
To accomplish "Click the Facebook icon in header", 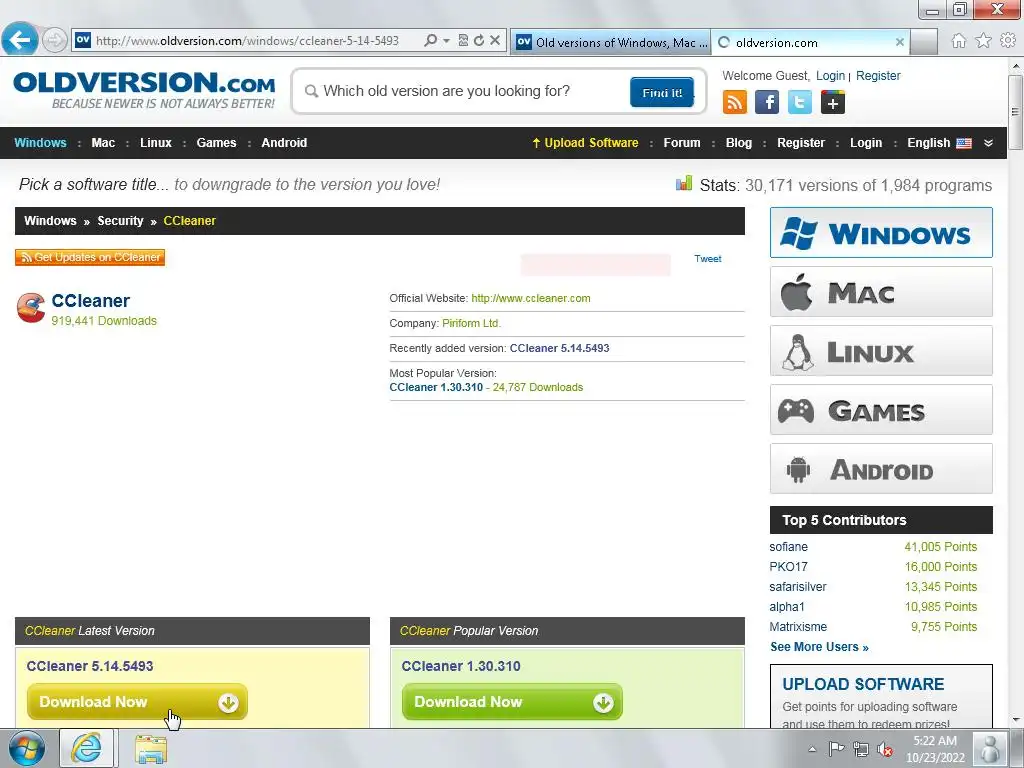I will 767,103.
